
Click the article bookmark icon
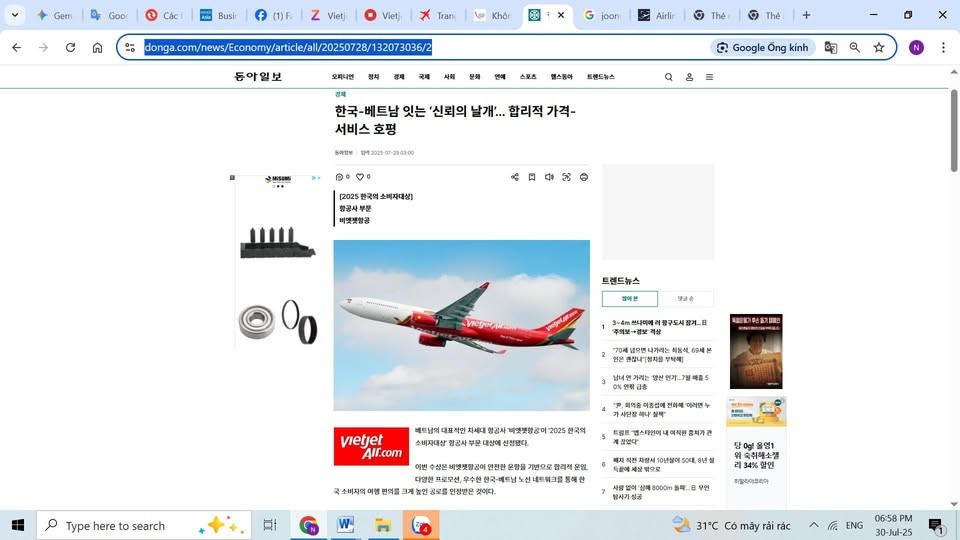pos(531,177)
